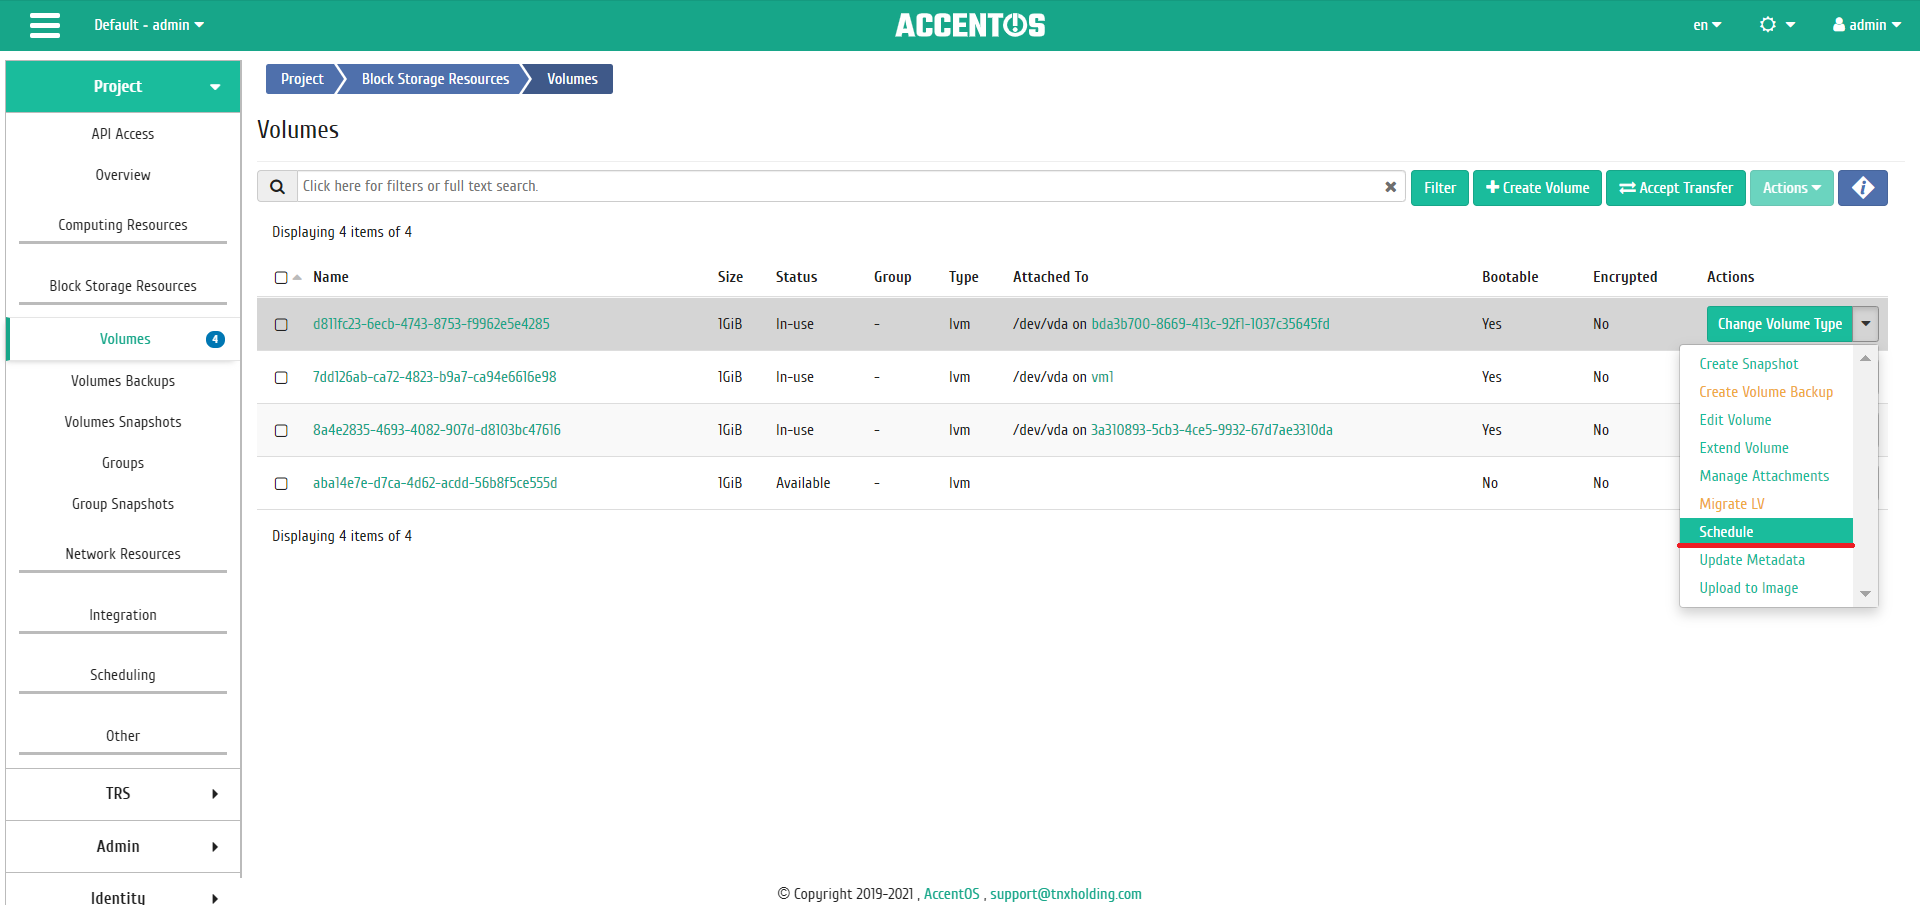Click the Volumes breadcrumb
Image resolution: width=1920 pixels, height=905 pixels.
pos(572,79)
